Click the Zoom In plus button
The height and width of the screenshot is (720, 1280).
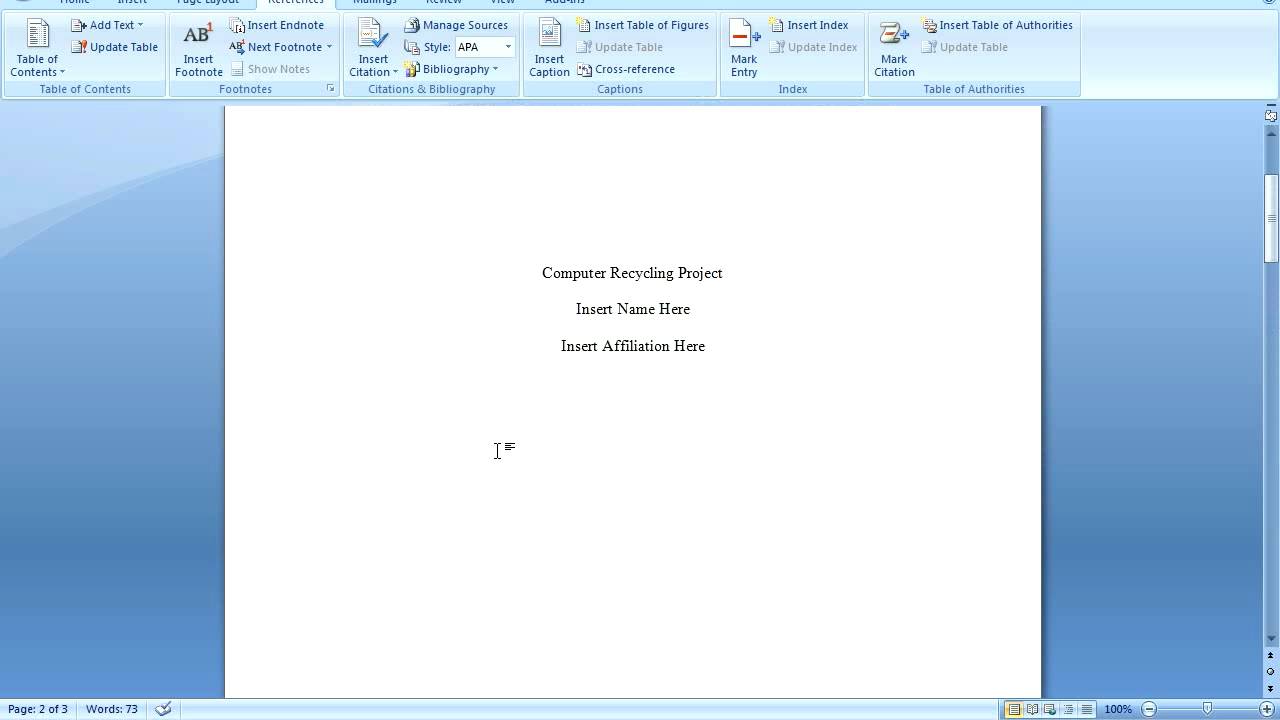(x=1266, y=709)
